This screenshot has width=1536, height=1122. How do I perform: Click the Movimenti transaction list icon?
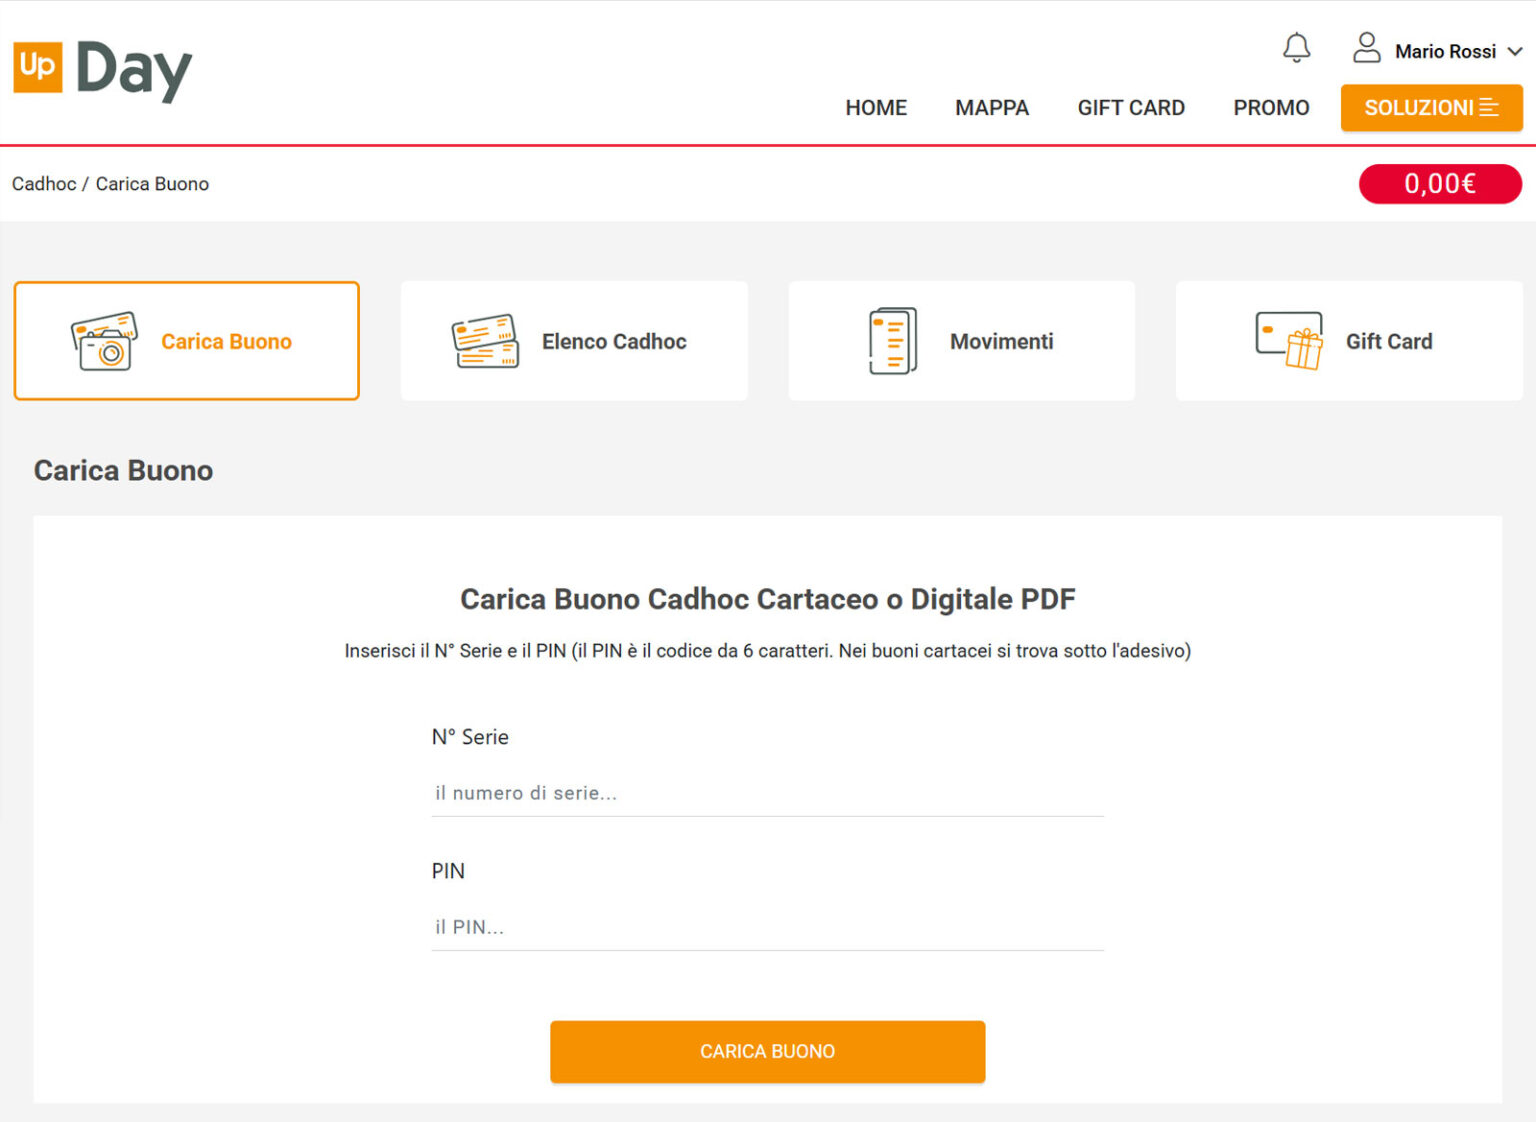pos(893,341)
